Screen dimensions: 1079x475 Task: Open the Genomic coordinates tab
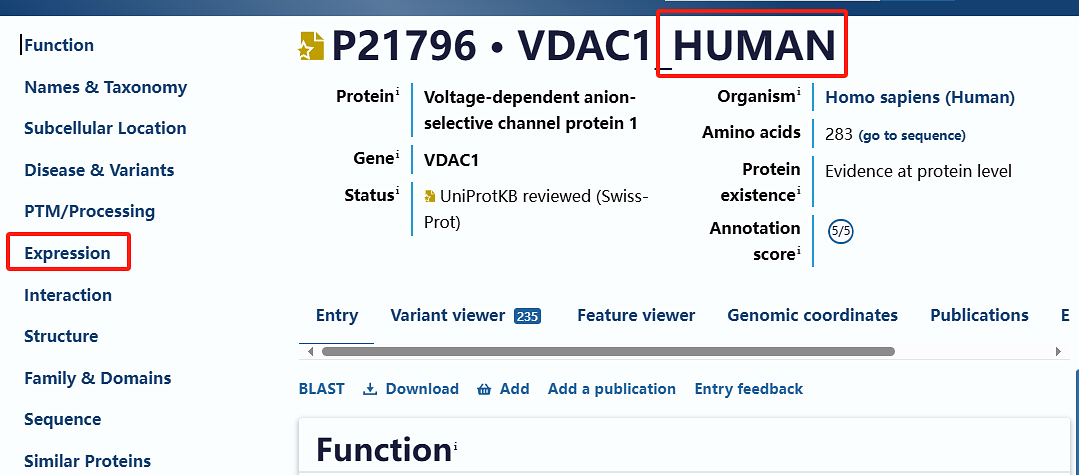(x=813, y=315)
